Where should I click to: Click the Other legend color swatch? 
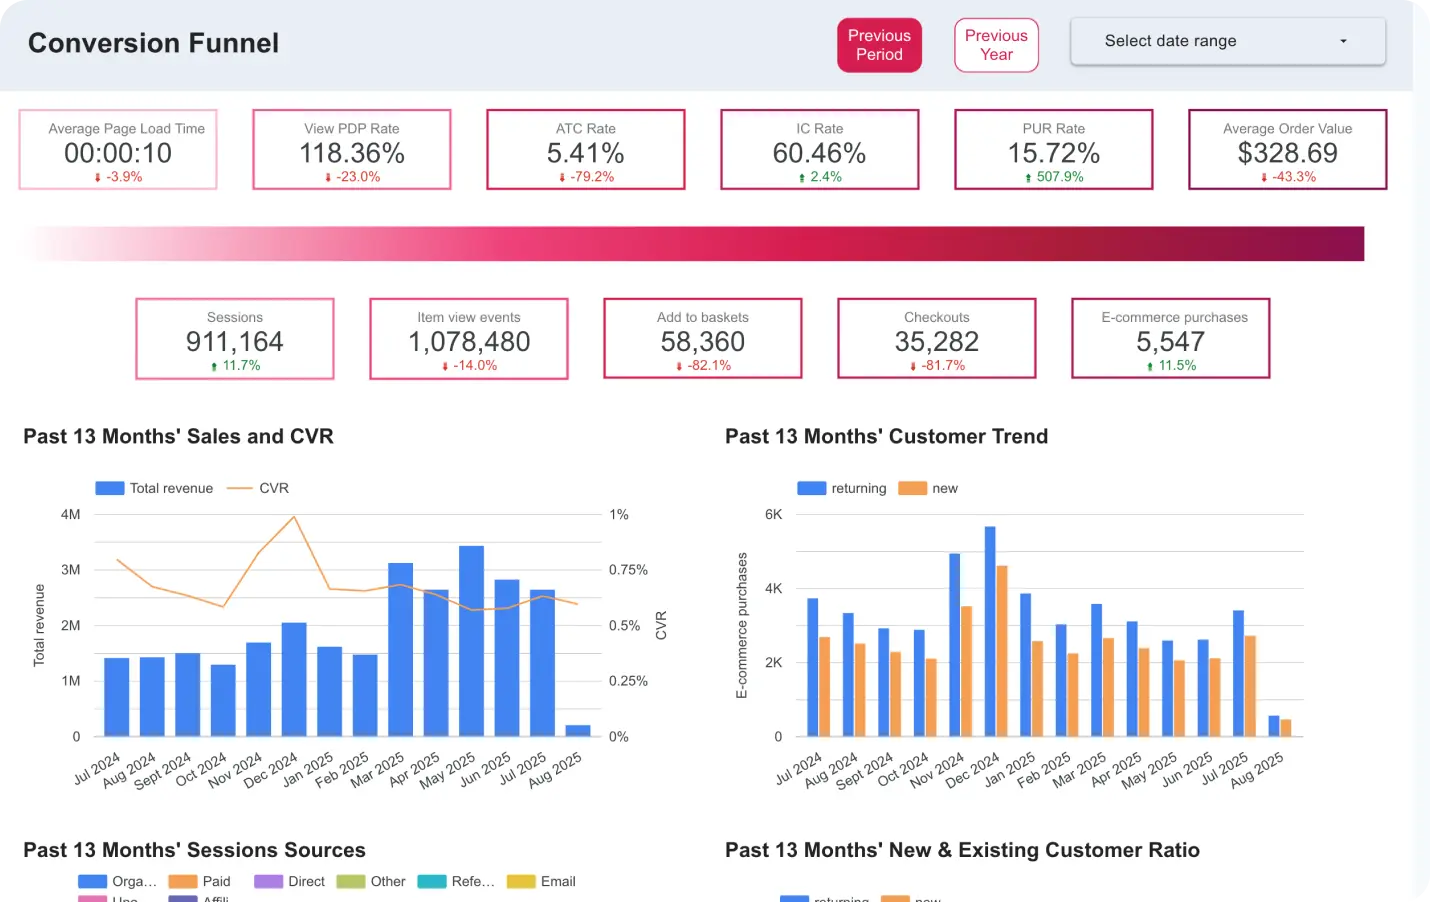pyautogui.click(x=352, y=881)
